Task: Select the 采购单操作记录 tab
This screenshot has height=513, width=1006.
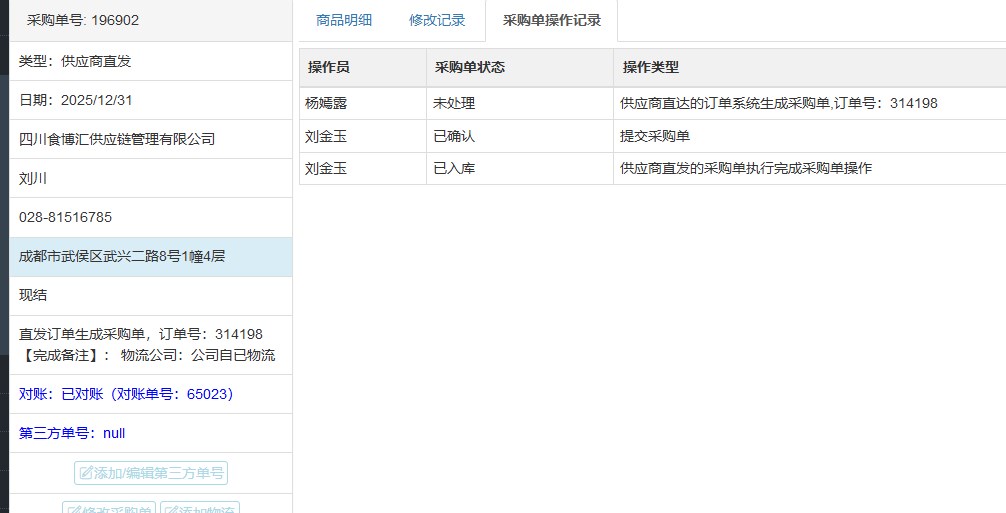Action: click(551, 20)
